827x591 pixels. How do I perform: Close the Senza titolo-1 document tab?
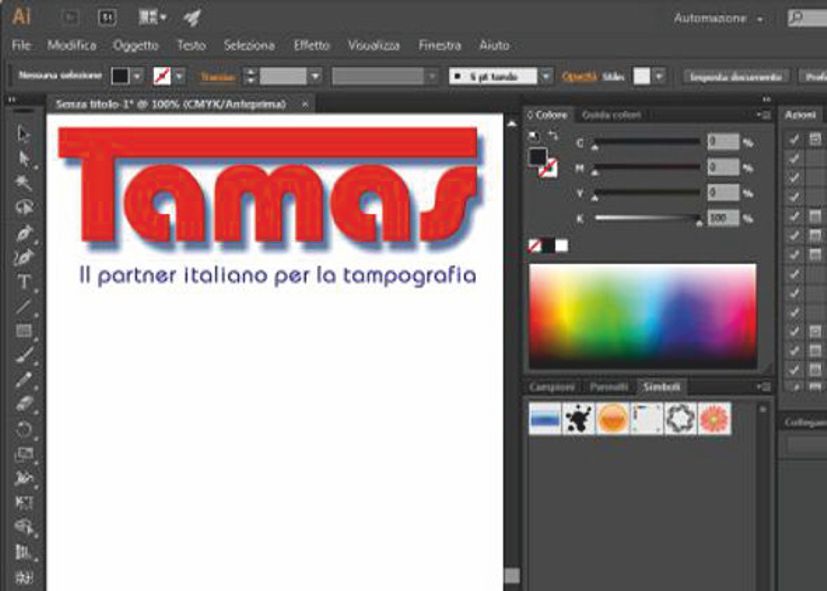tap(305, 104)
